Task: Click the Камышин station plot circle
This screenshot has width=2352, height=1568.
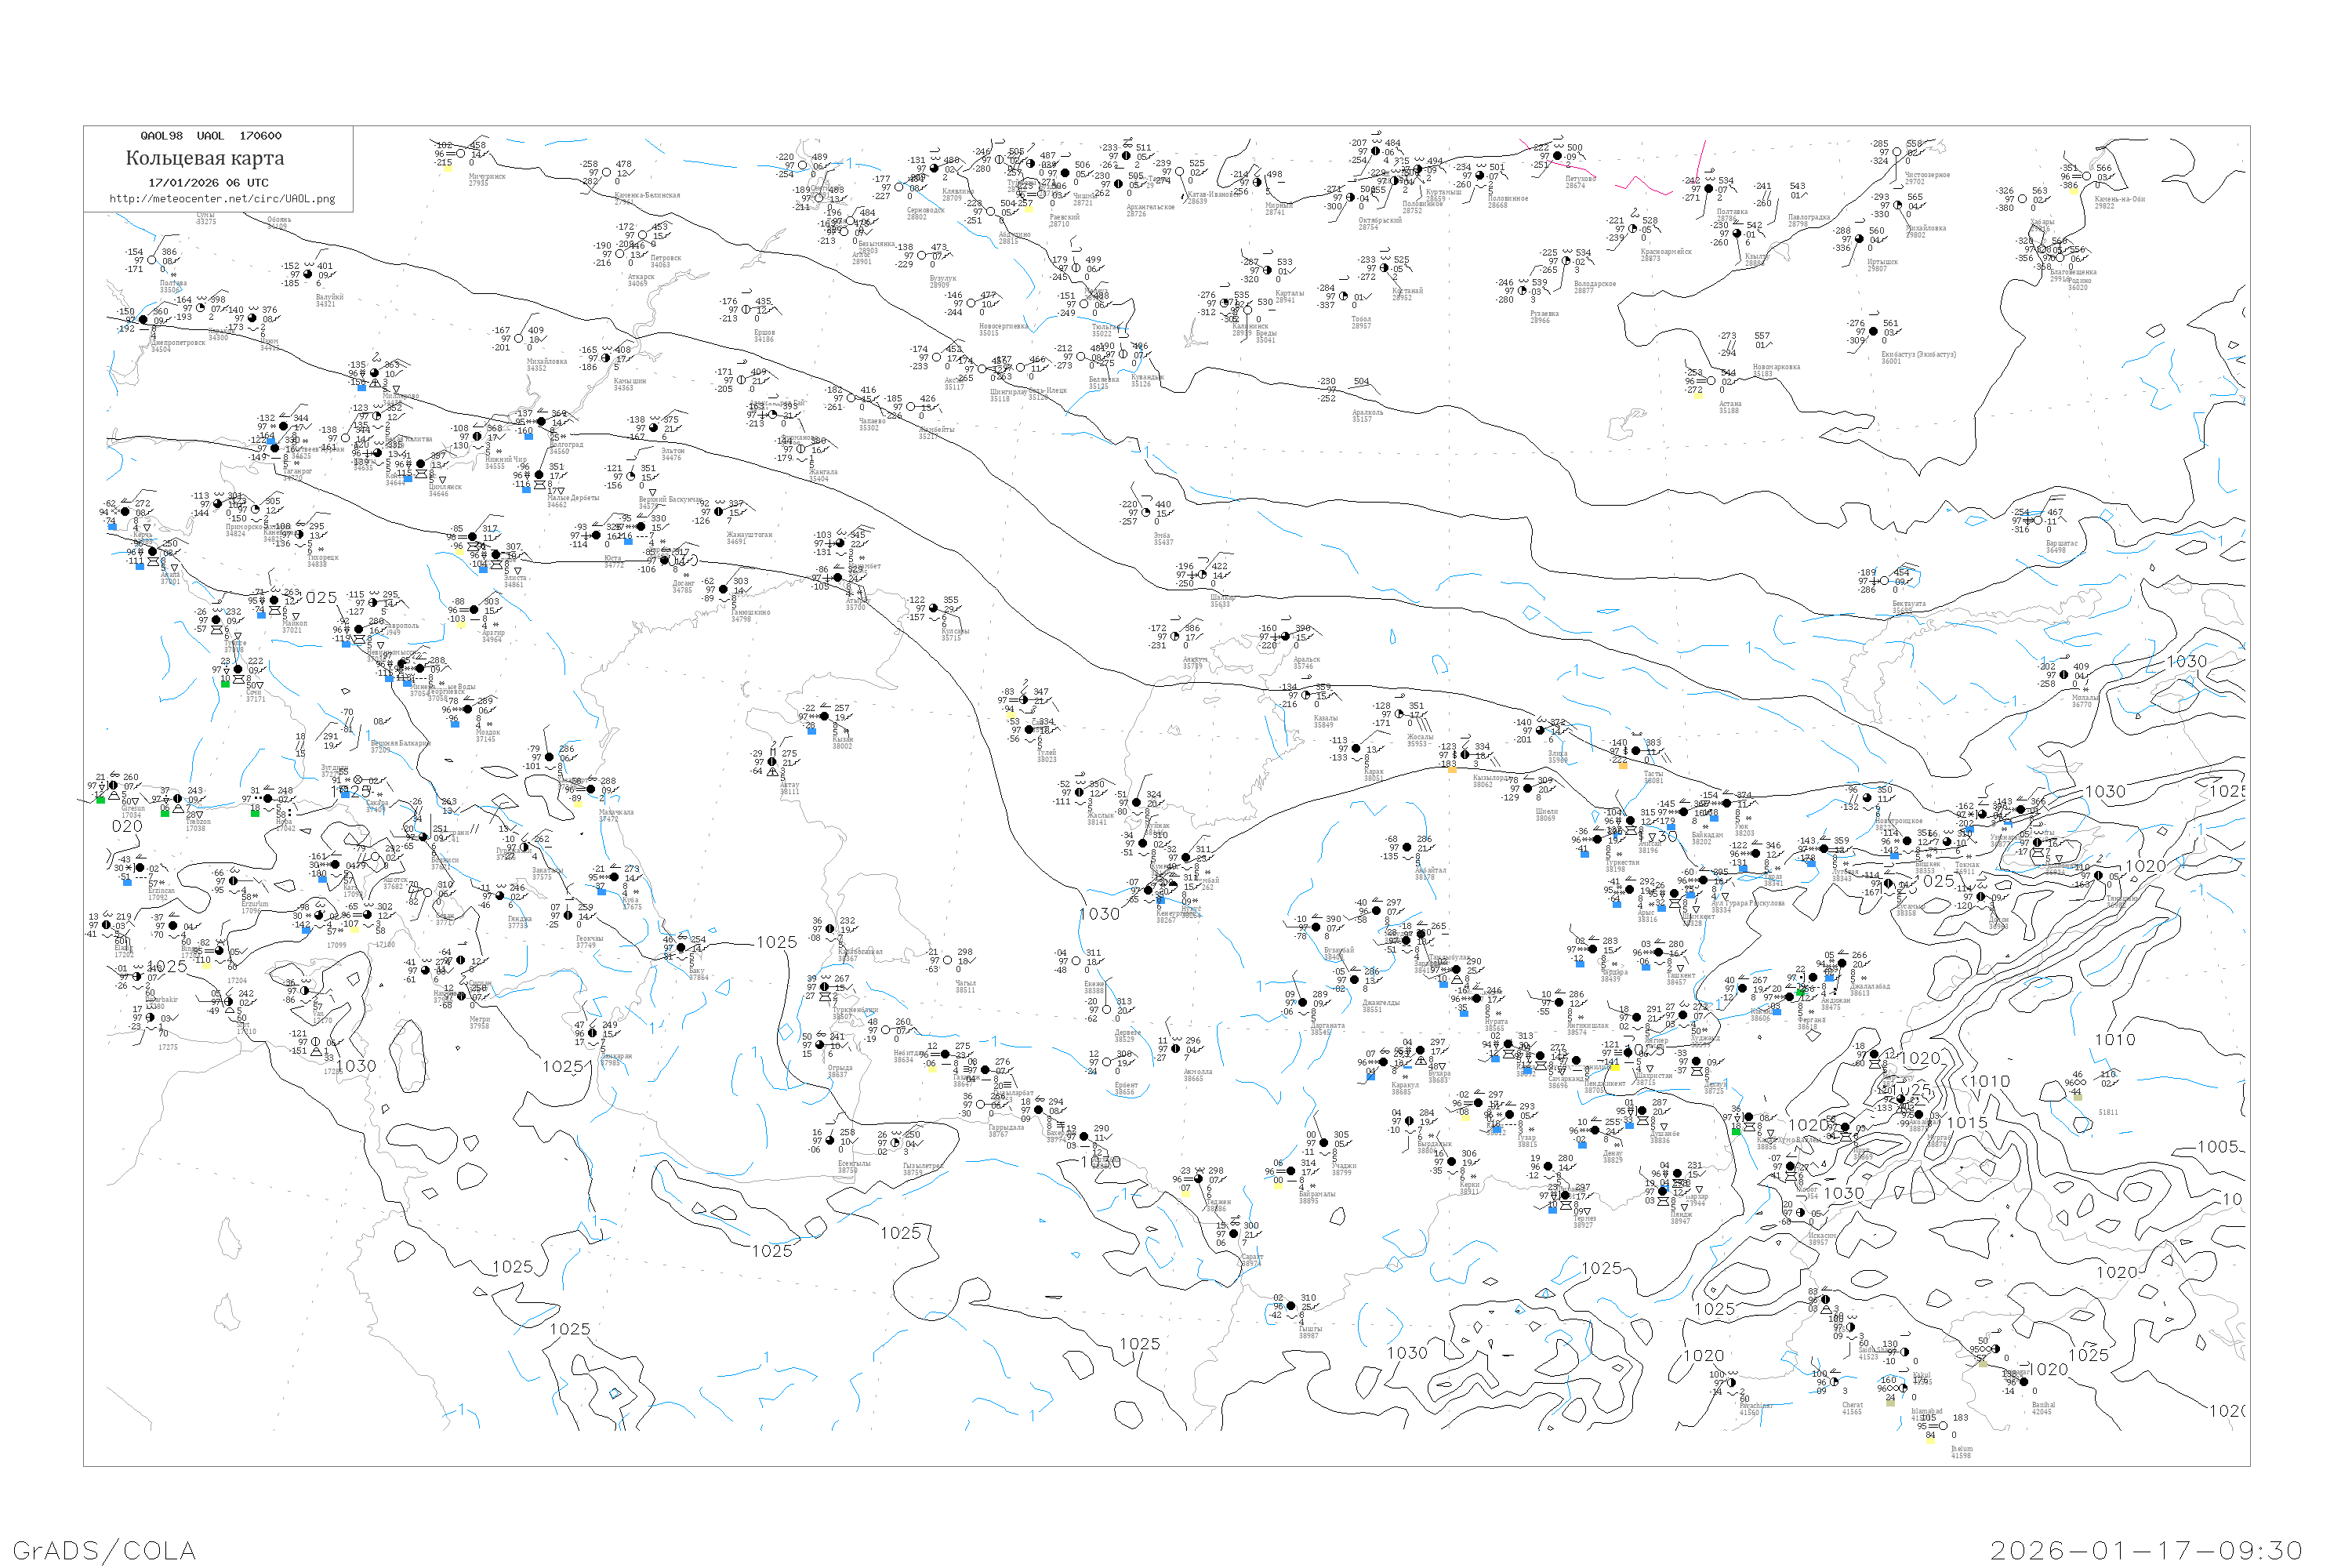Action: pos(606,358)
